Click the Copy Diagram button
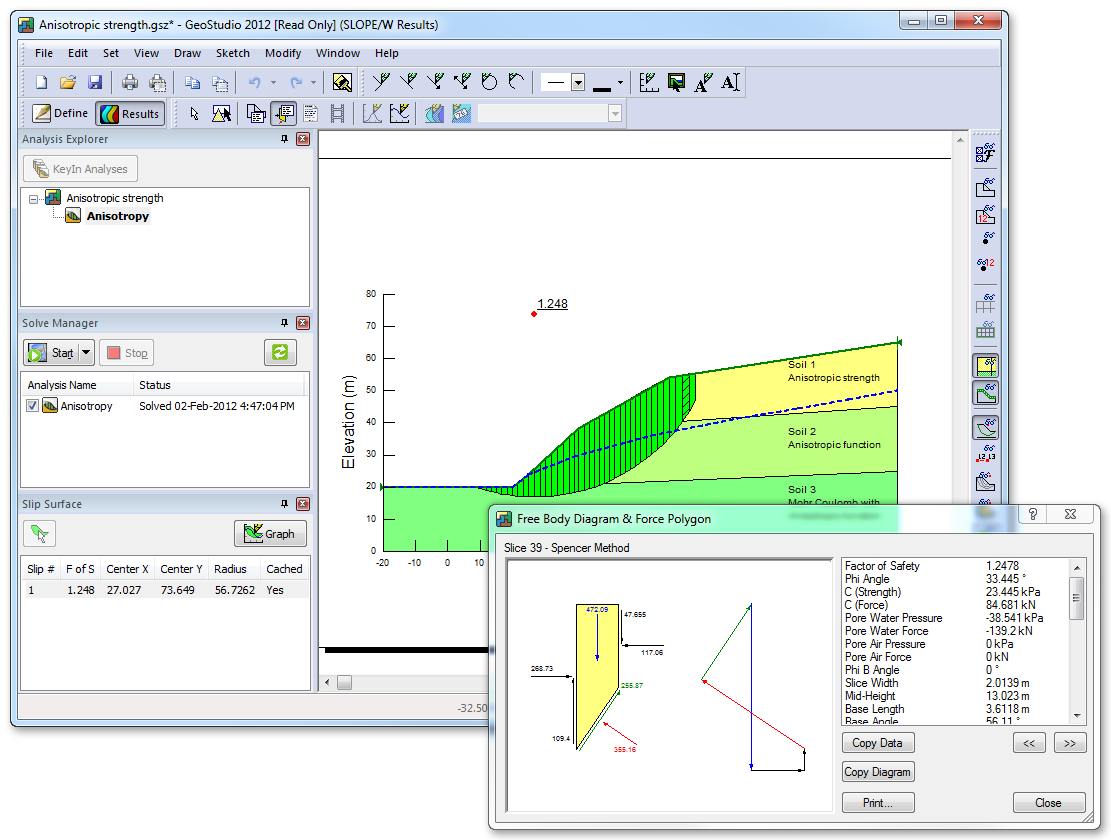 click(x=878, y=772)
